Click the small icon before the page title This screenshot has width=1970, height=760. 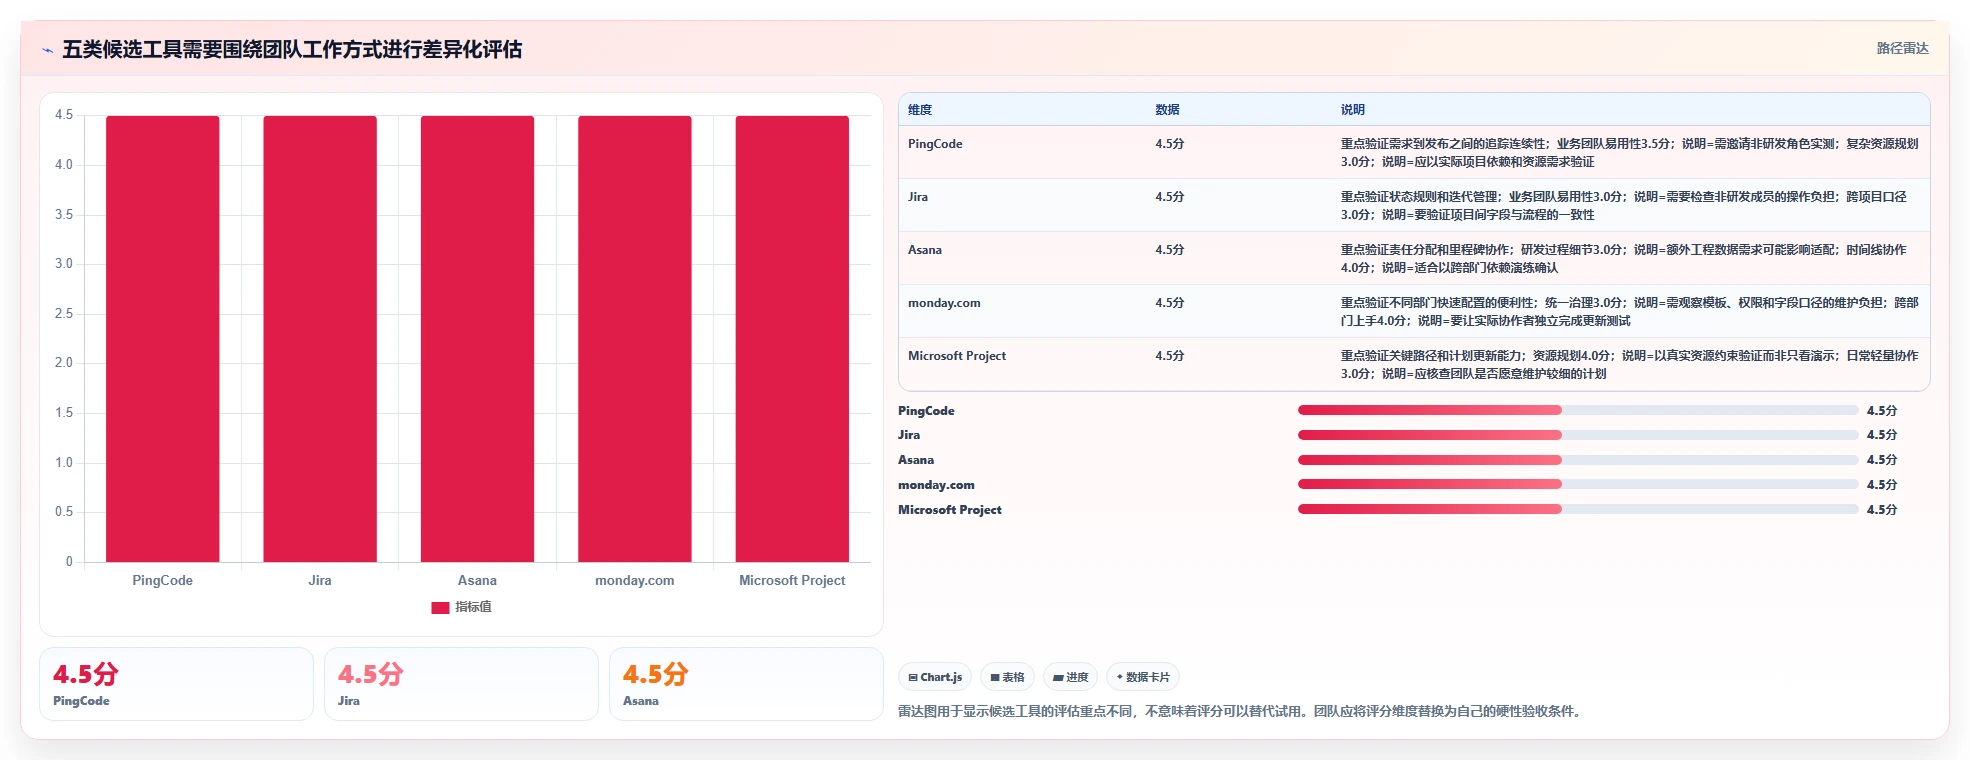point(47,50)
